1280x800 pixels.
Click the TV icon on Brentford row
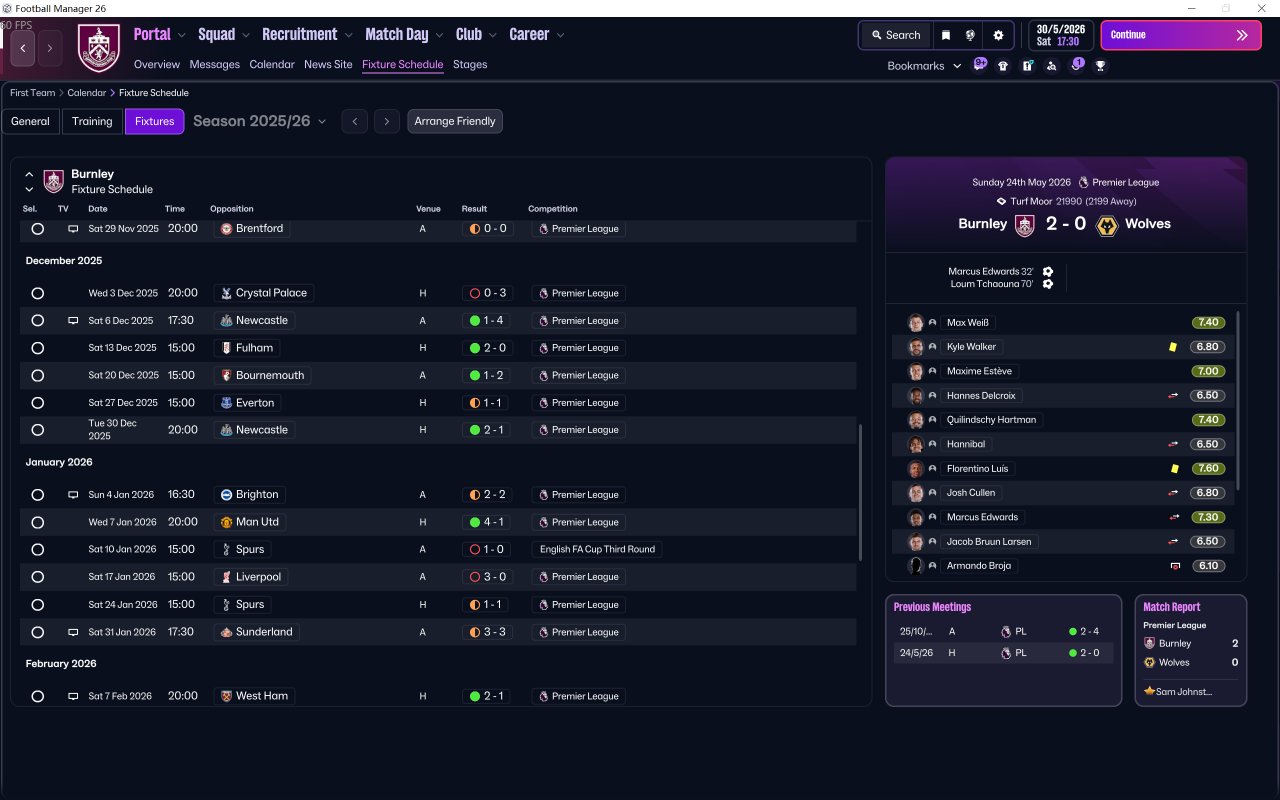(x=73, y=229)
